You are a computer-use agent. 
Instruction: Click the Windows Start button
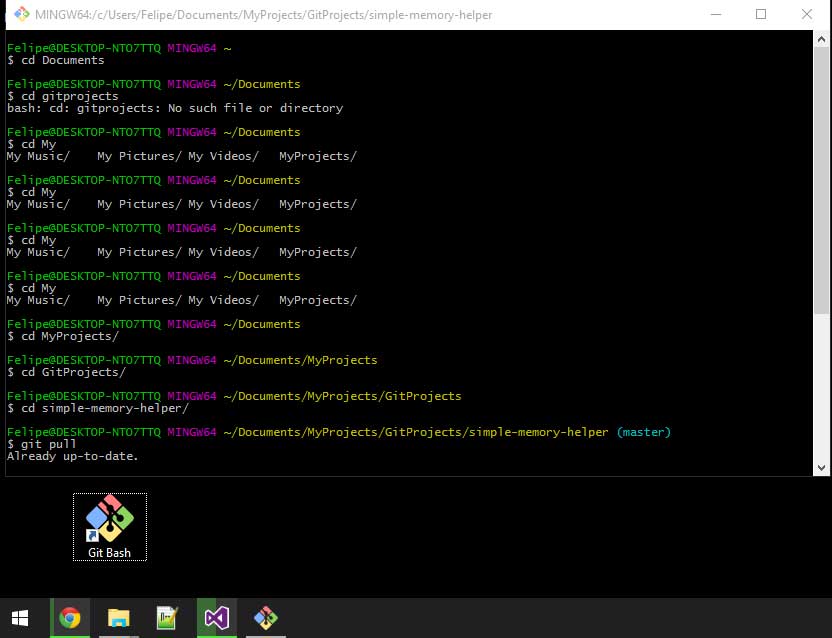pos(20,617)
